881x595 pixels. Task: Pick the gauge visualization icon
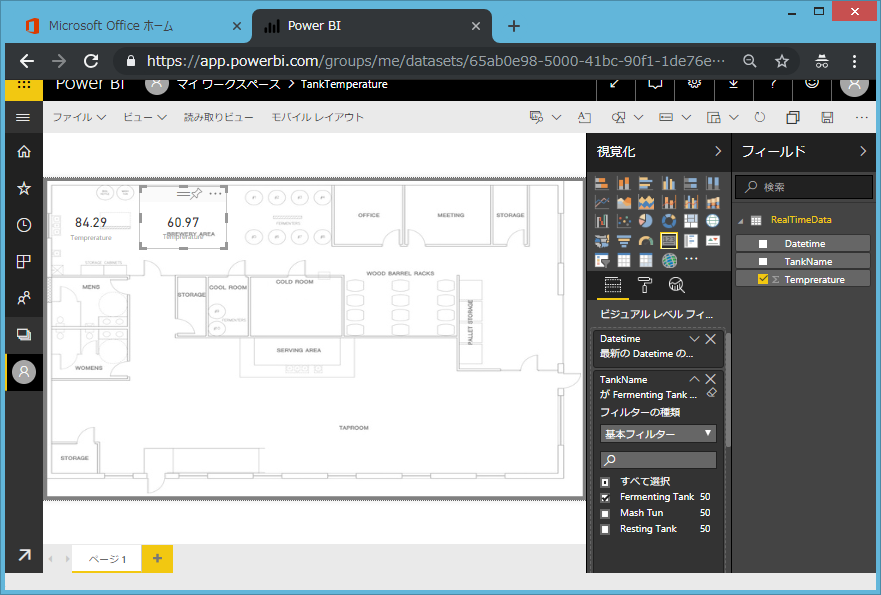coord(646,241)
